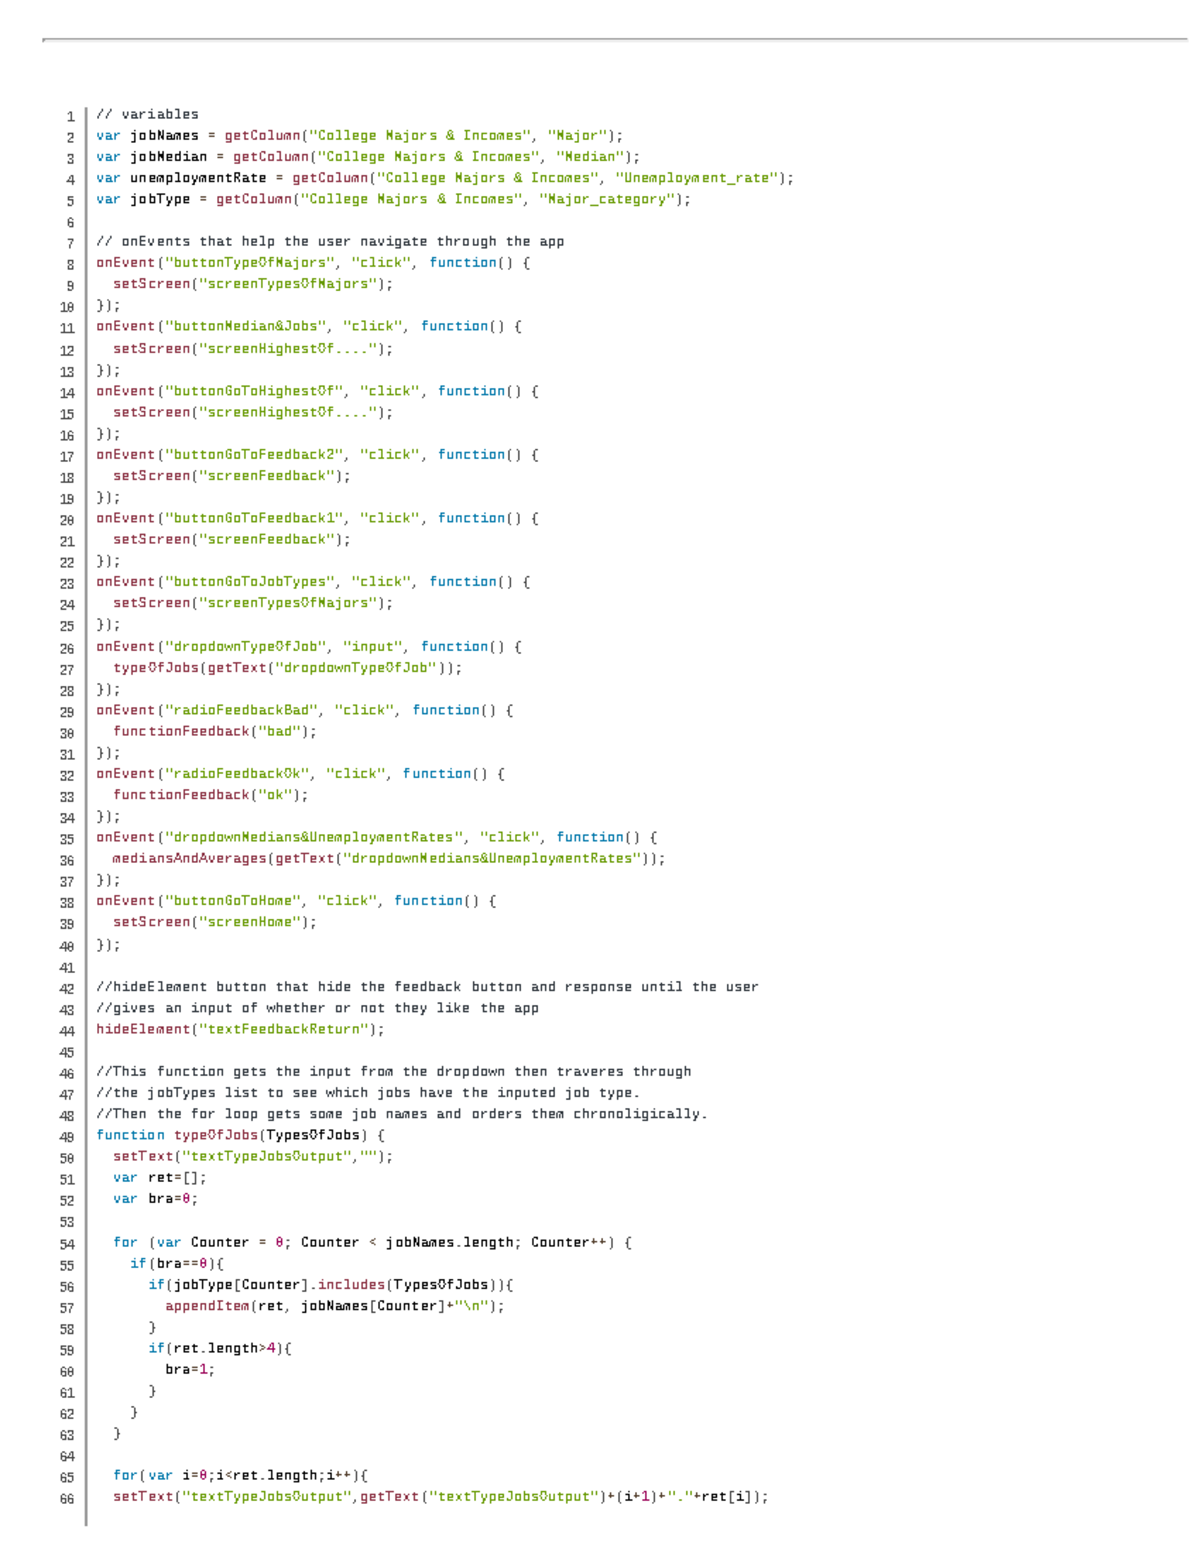Click the string "College Majors & Incomes" on line 3
Screen dimensions: 1200x1553
pyautogui.click(x=430, y=156)
